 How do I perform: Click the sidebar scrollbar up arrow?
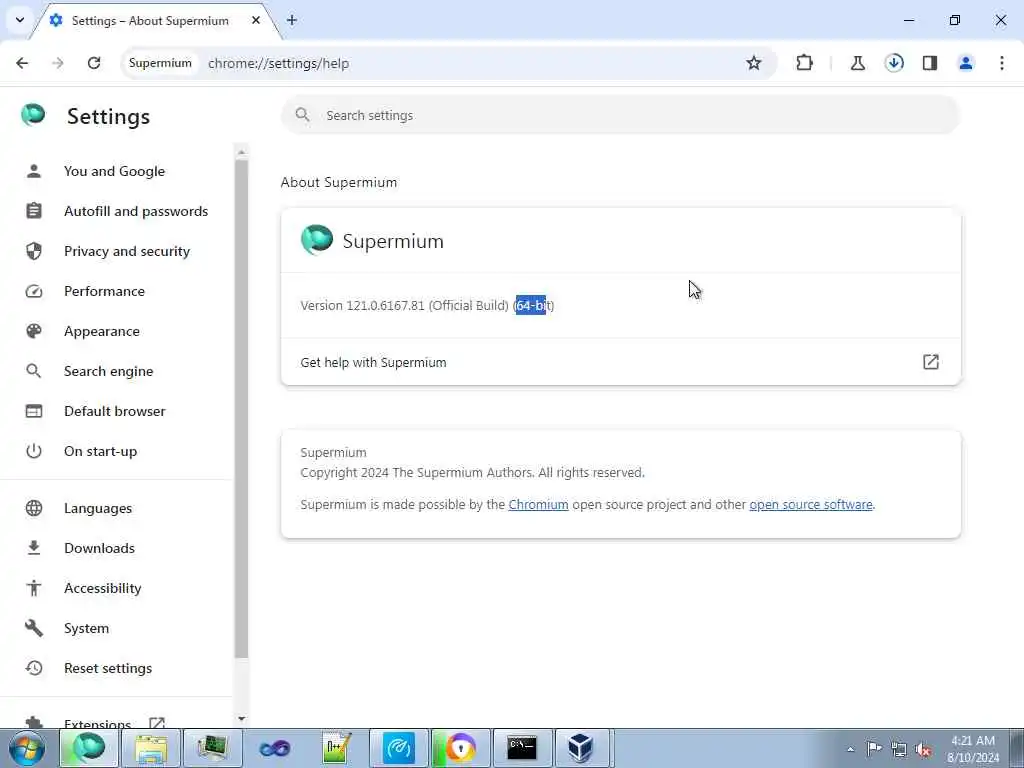click(242, 152)
